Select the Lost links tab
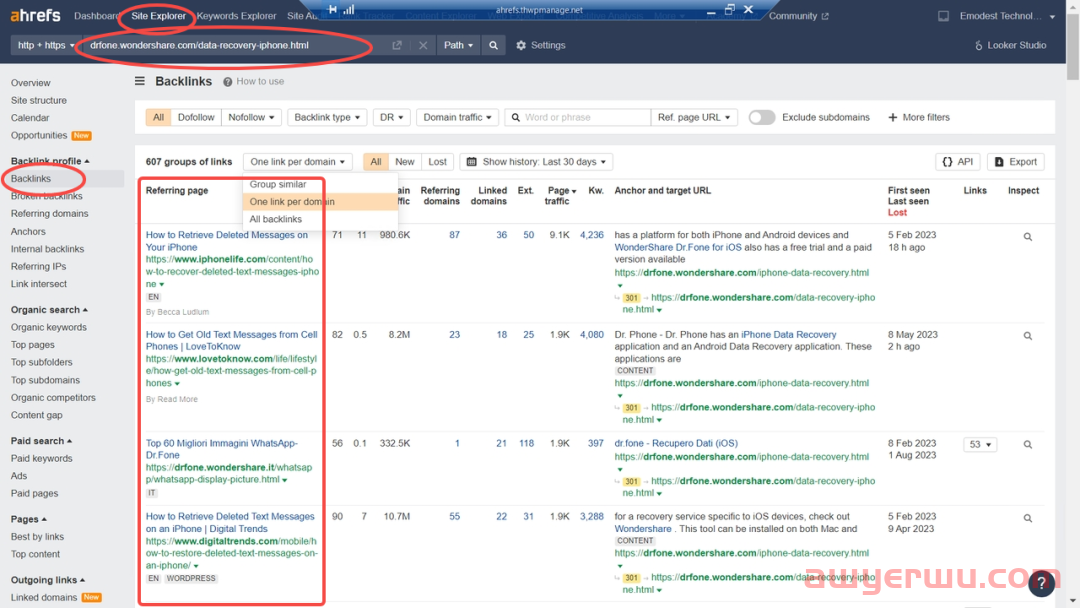Image resolution: width=1080 pixels, height=608 pixels. tap(437, 162)
